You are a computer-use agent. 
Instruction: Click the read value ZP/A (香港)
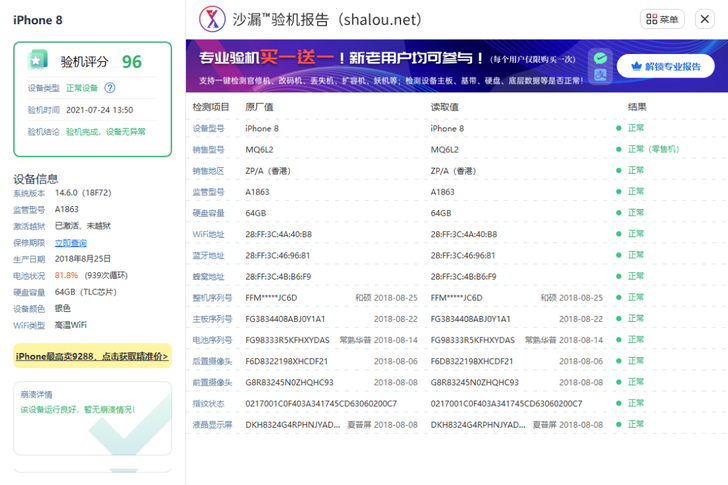pyautogui.click(x=453, y=171)
